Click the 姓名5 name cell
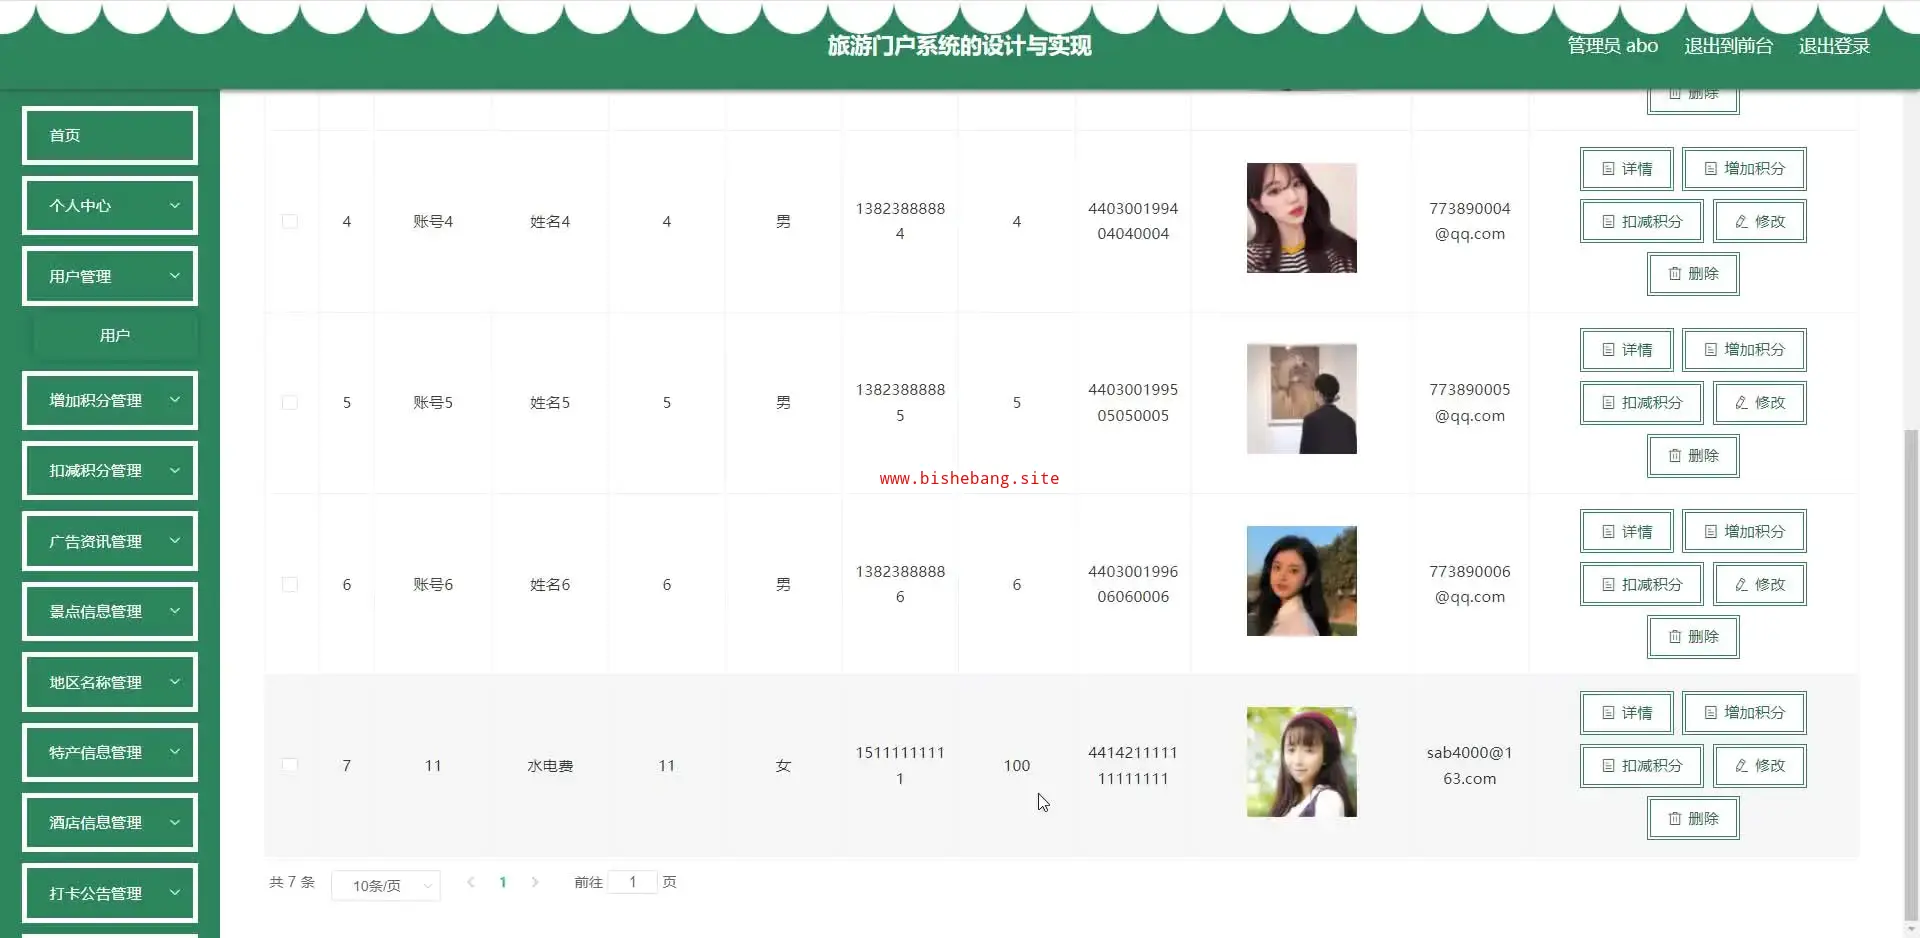The image size is (1920, 938). 550,403
